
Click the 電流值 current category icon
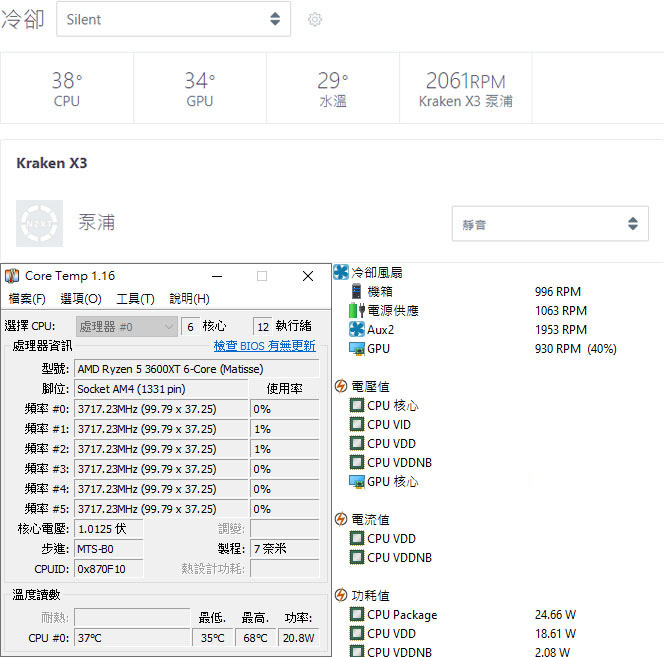pos(341,519)
